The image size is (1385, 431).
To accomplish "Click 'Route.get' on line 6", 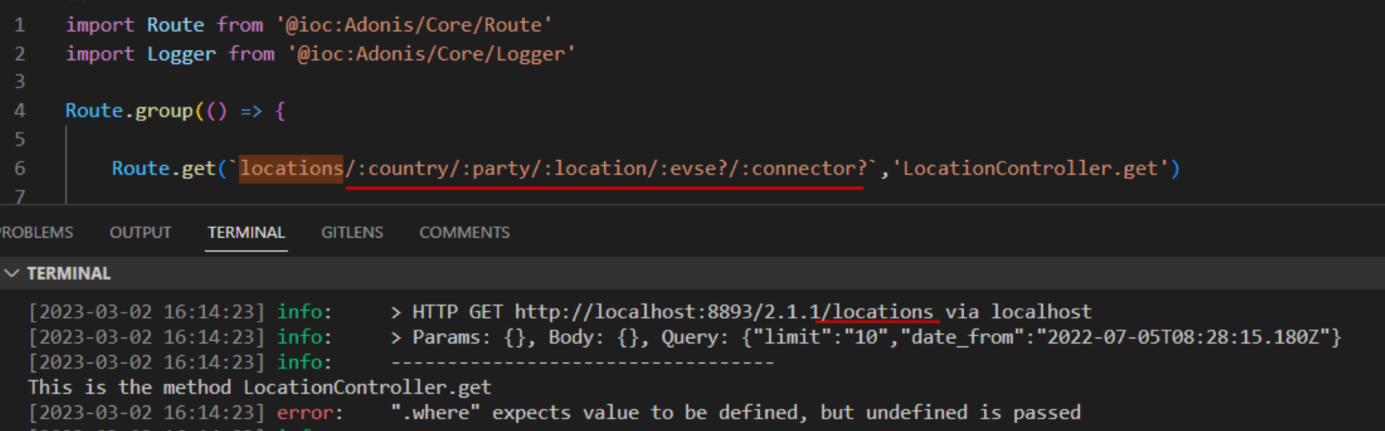I will click(x=164, y=168).
